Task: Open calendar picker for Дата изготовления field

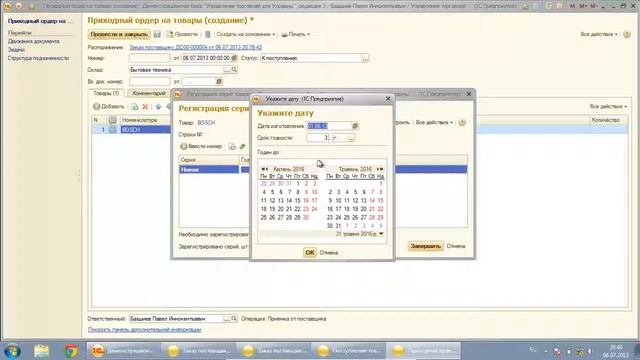Action: click(355, 126)
